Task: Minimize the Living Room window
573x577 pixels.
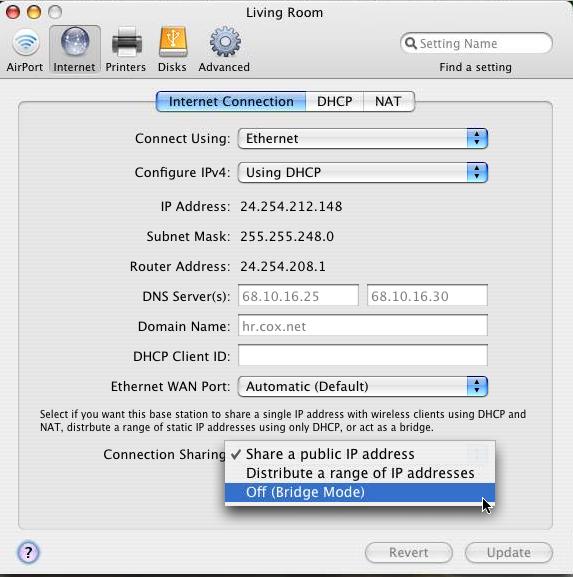Action: (x=34, y=12)
